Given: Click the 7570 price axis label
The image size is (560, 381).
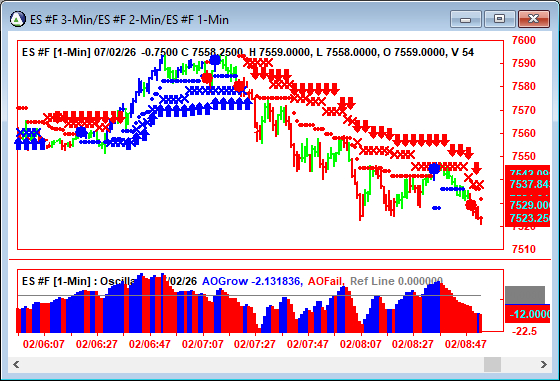Looking at the screenshot, I should (x=524, y=110).
